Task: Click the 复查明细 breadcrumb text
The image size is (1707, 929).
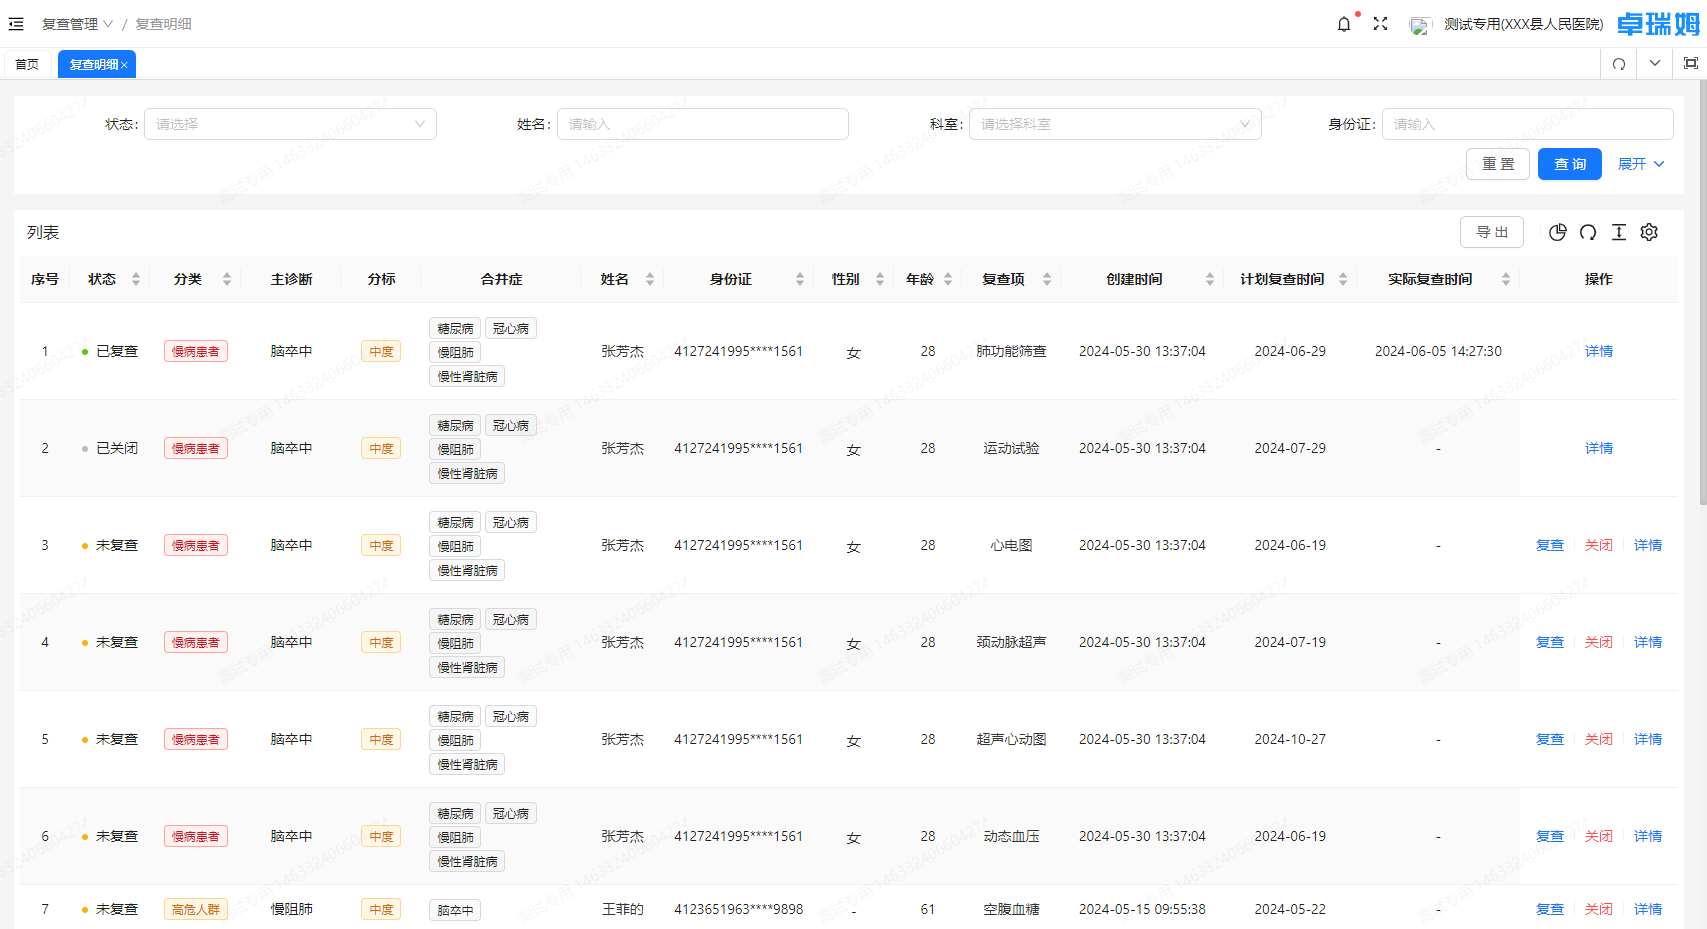Action: coord(163,24)
